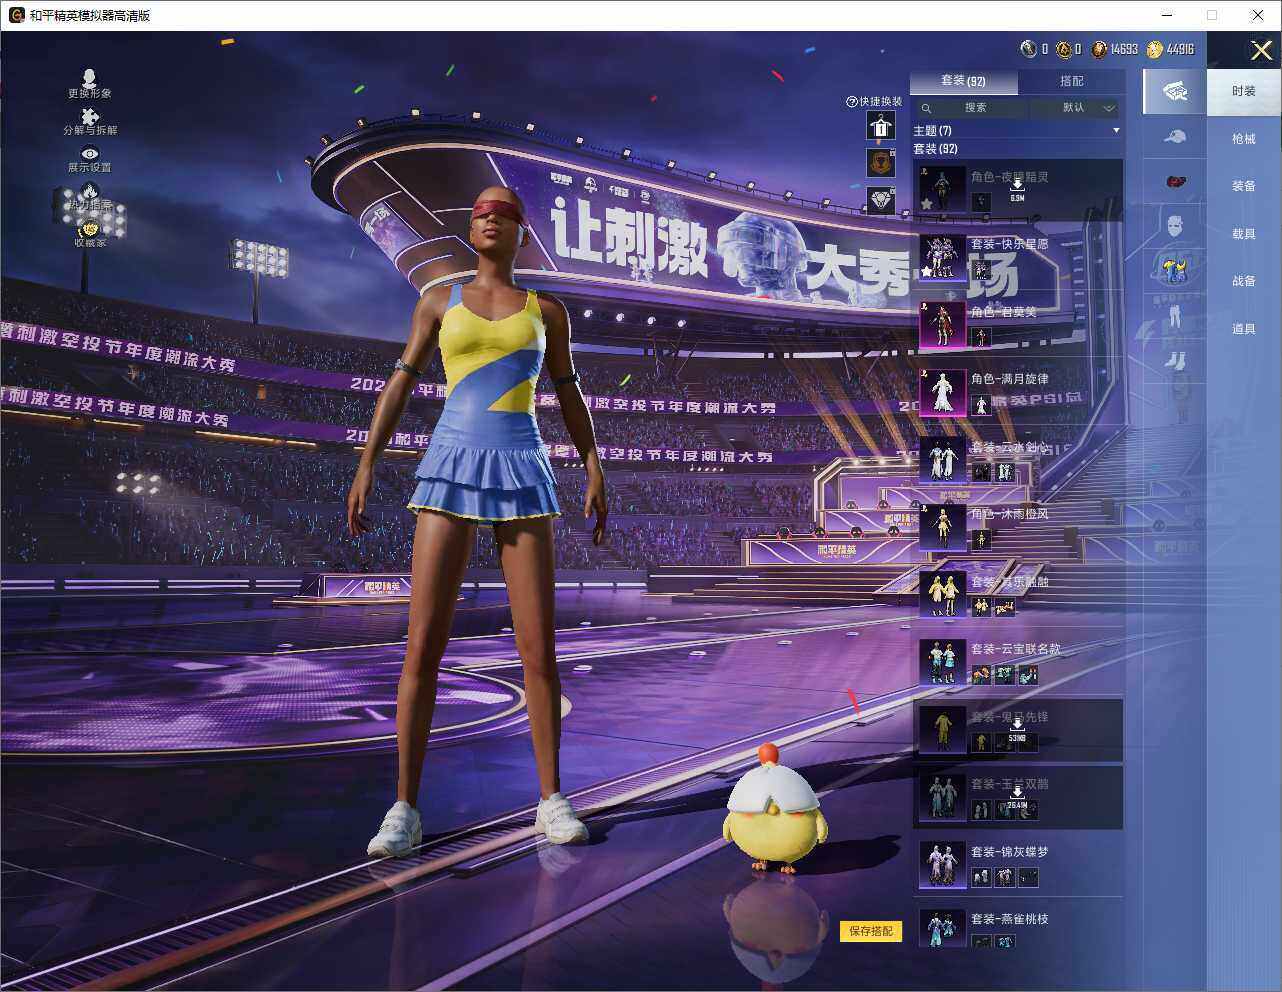The height and width of the screenshot is (992, 1282).
Task: Click the 保存搭配 save button
Action: (871, 931)
